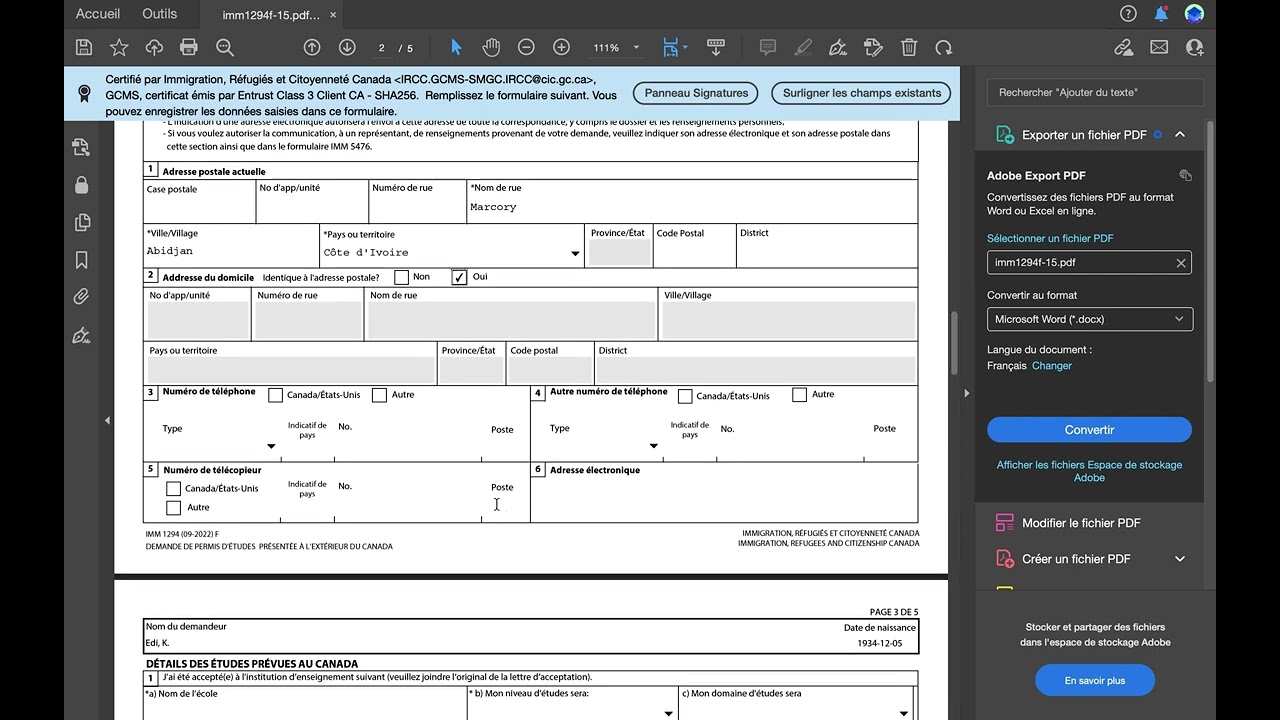The width and height of the screenshot is (1280, 720).
Task: Go to the previous page with up arrow
Action: [x=312, y=47]
